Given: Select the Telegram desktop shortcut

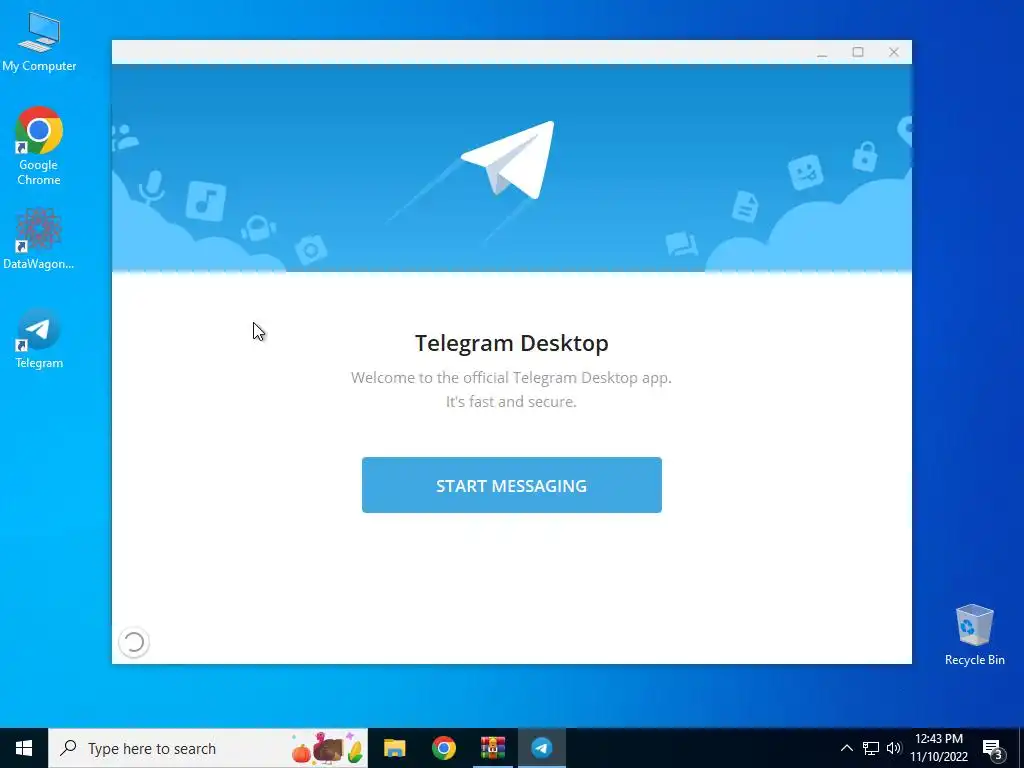Looking at the screenshot, I should click(x=39, y=340).
